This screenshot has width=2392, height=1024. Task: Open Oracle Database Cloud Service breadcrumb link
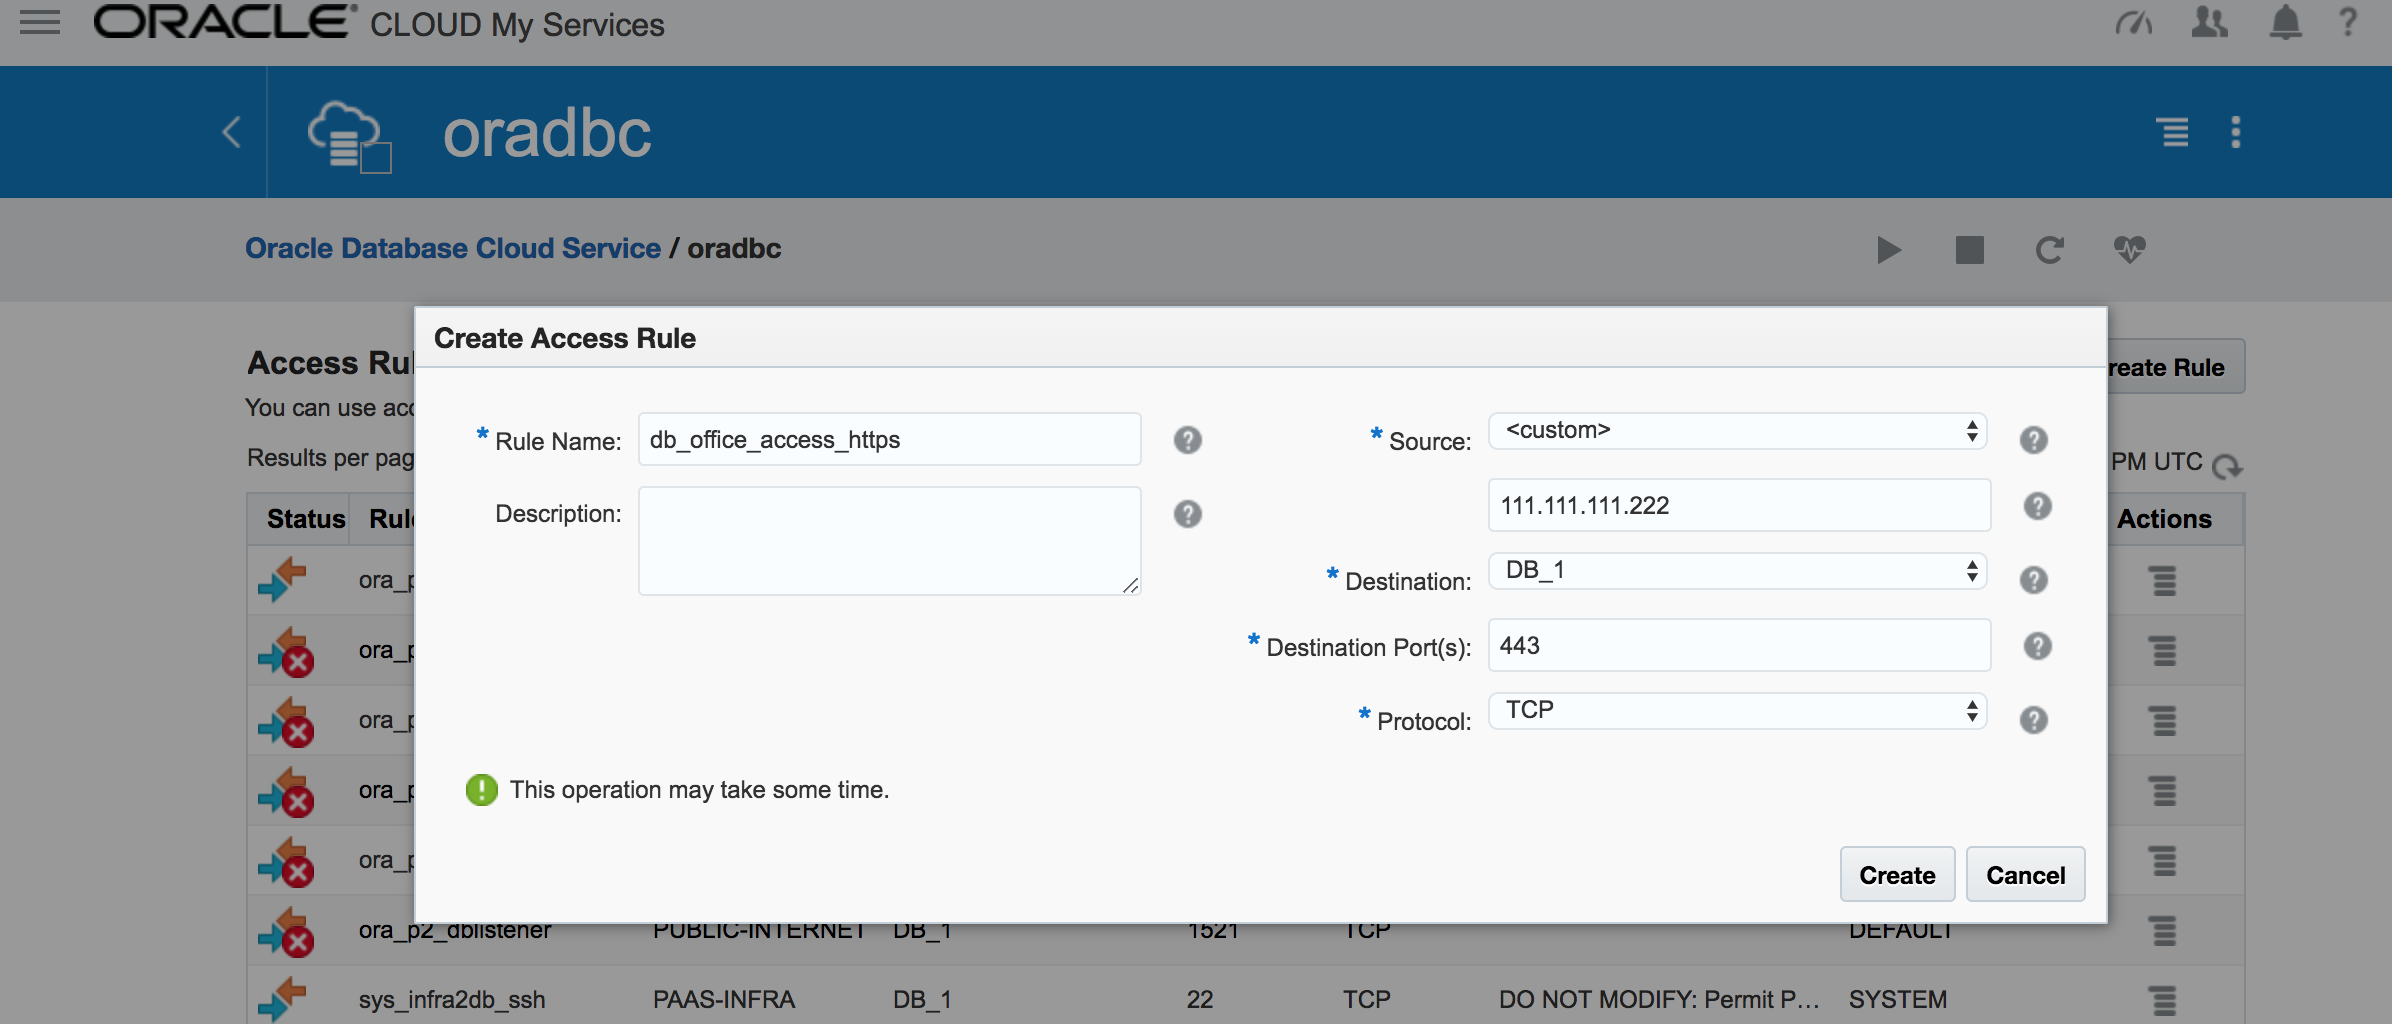453,248
